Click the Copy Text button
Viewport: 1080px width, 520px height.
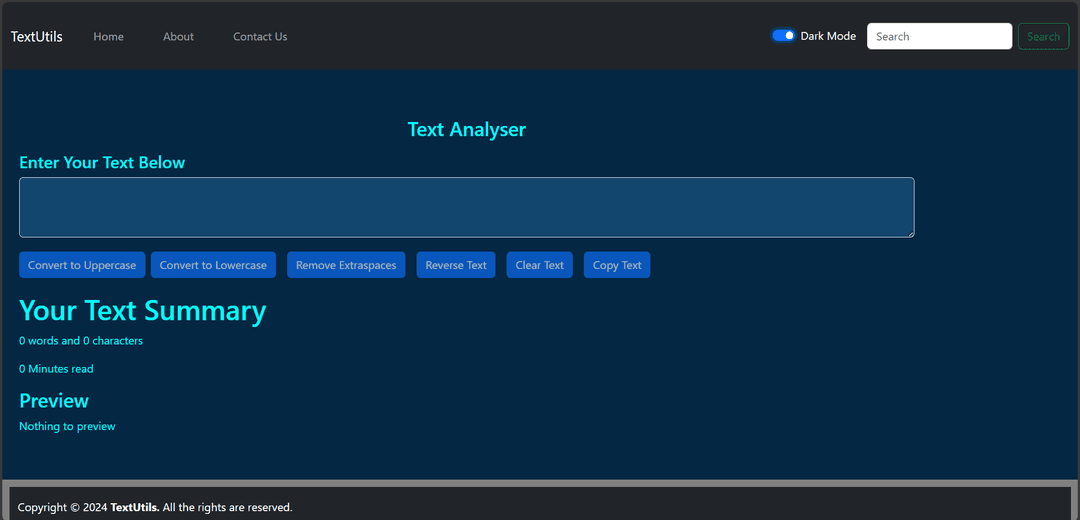617,265
